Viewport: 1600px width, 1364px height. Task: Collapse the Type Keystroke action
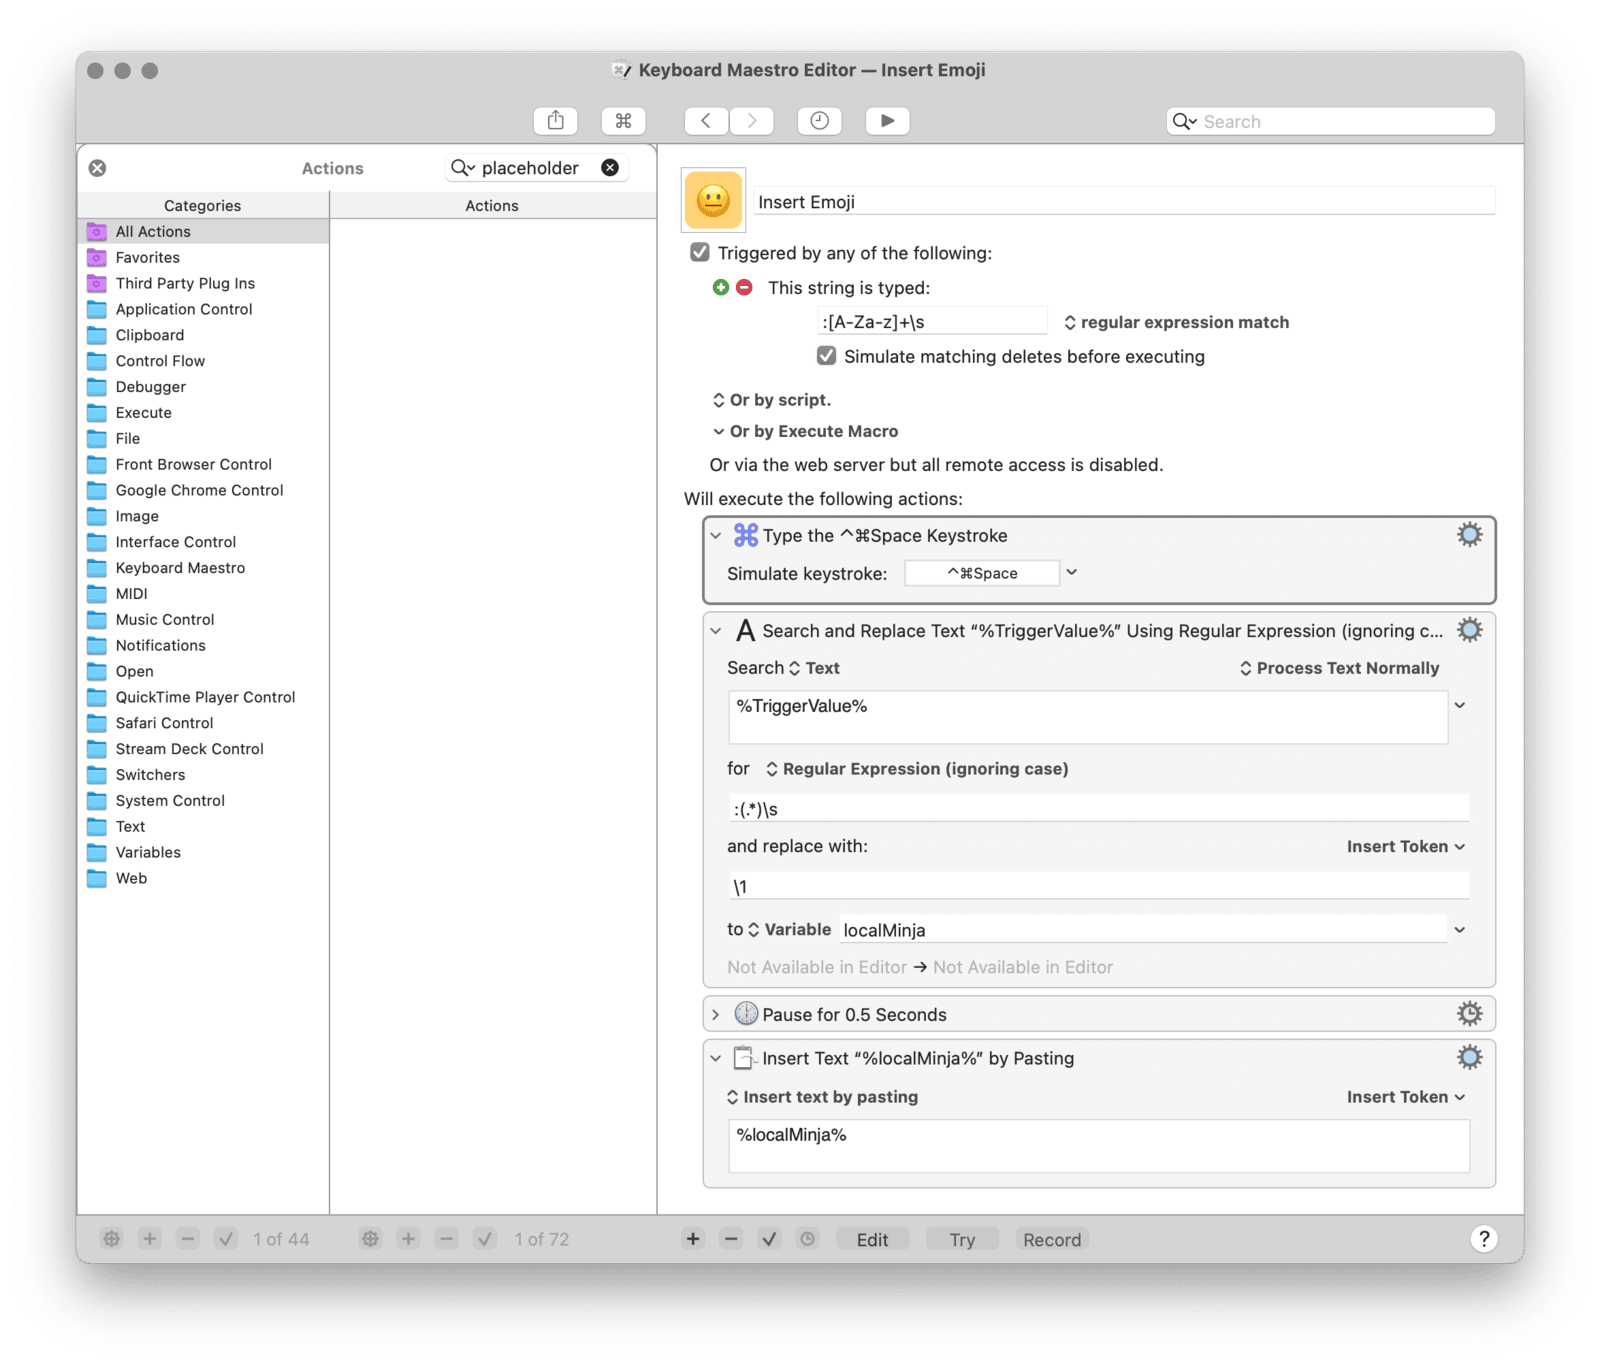click(716, 536)
